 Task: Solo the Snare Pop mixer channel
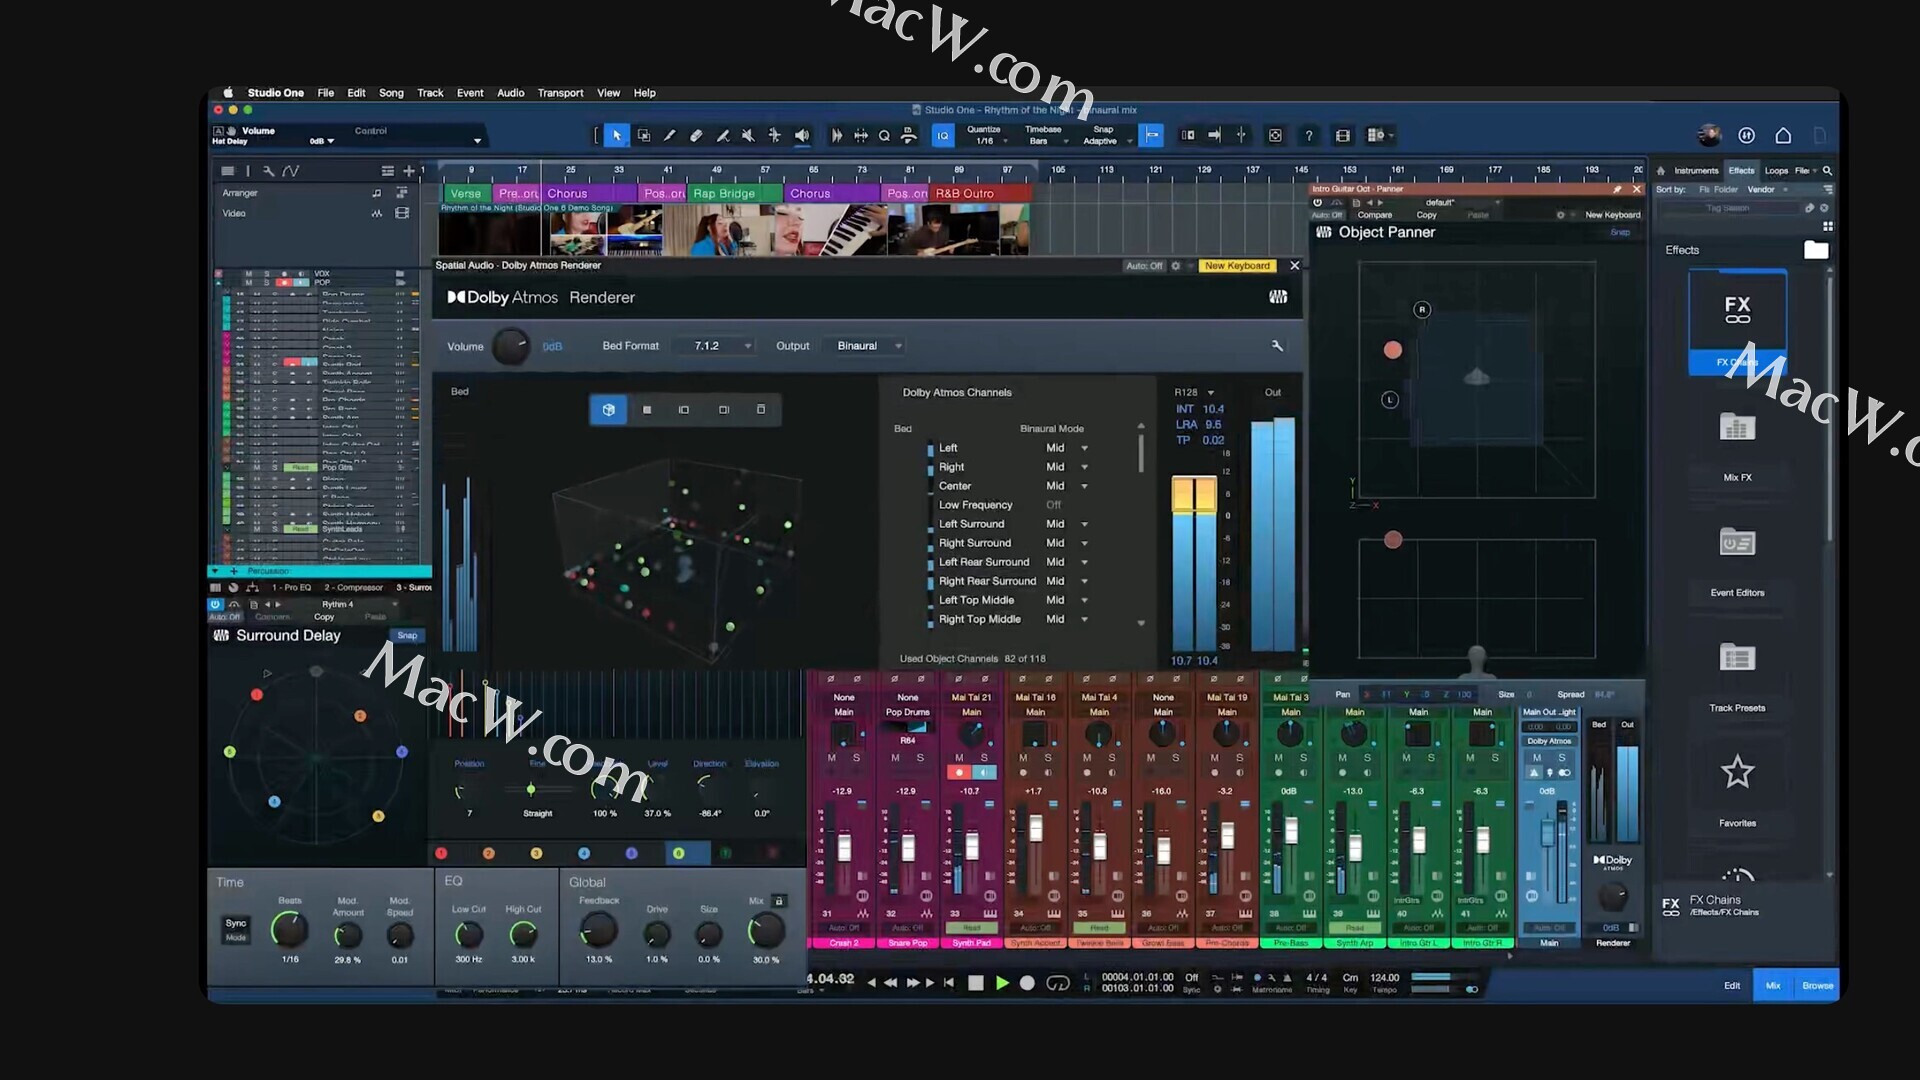(x=920, y=758)
